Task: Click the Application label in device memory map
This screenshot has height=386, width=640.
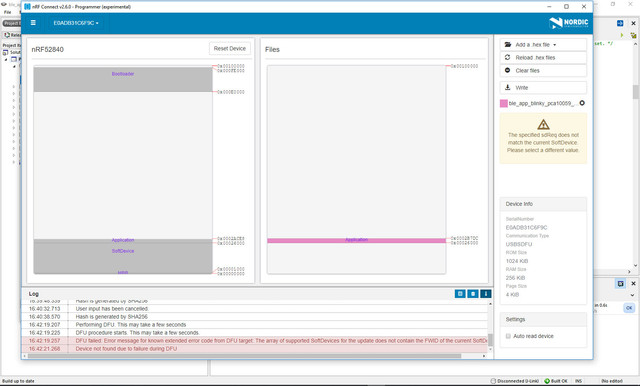Action: point(122,240)
